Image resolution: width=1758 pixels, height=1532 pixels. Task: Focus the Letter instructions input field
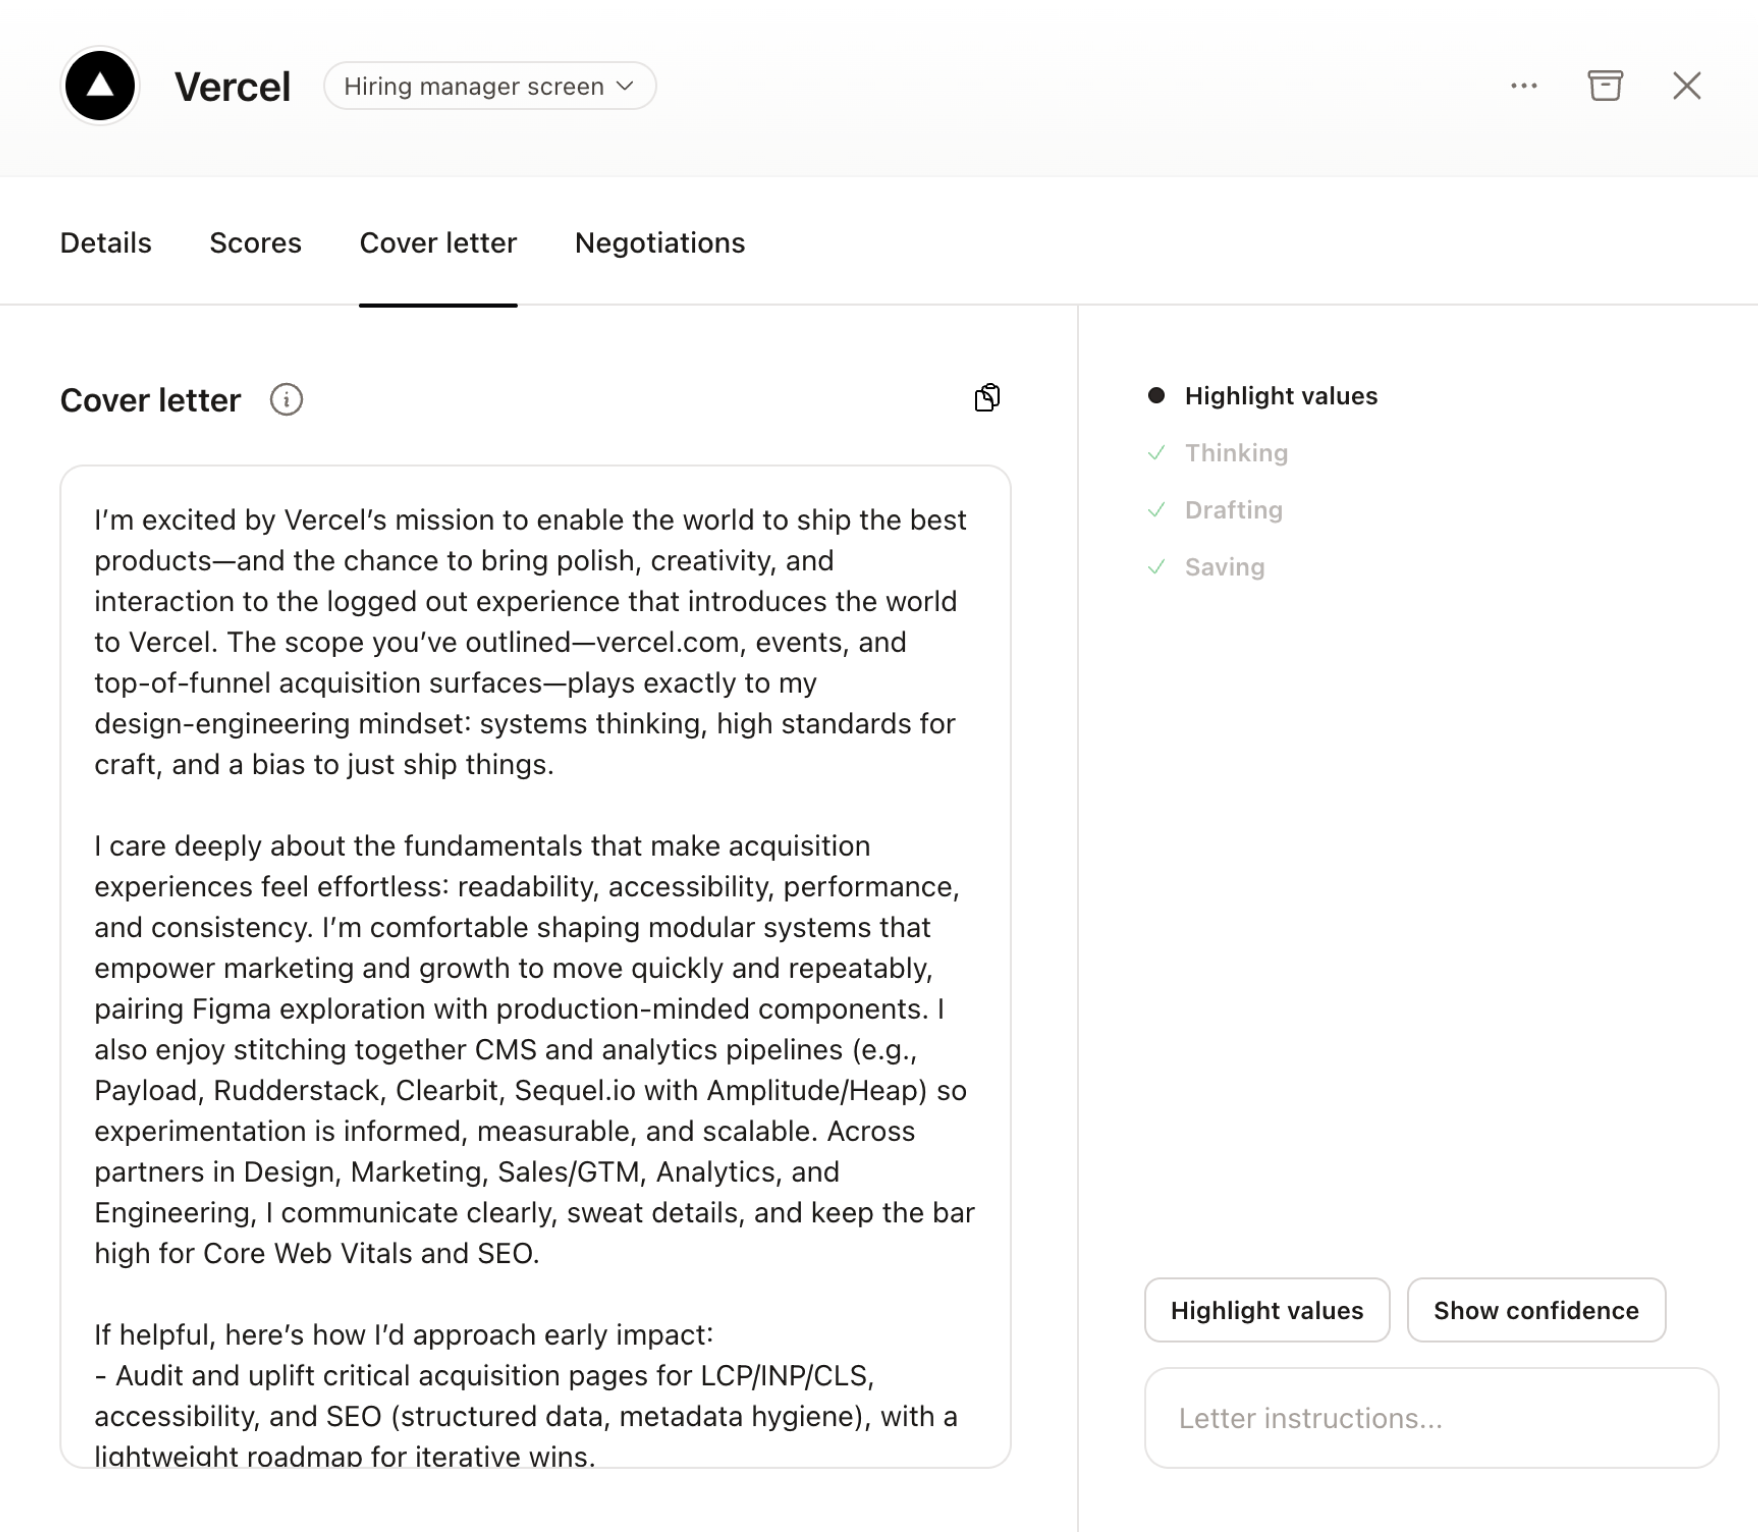1430,1418
